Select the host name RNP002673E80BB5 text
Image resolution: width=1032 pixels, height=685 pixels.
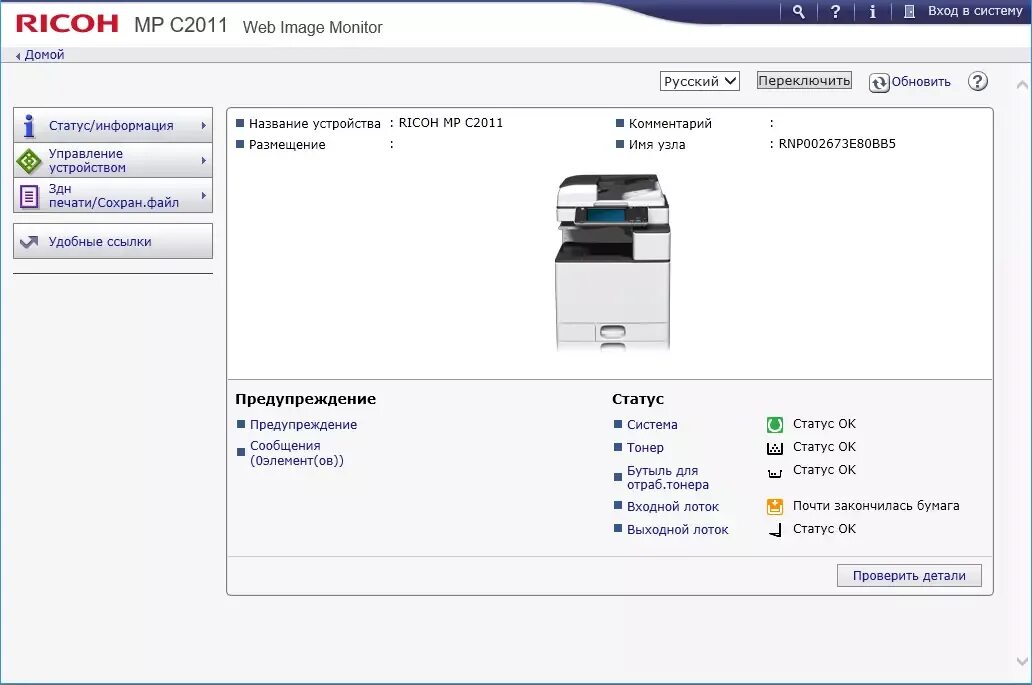point(837,143)
